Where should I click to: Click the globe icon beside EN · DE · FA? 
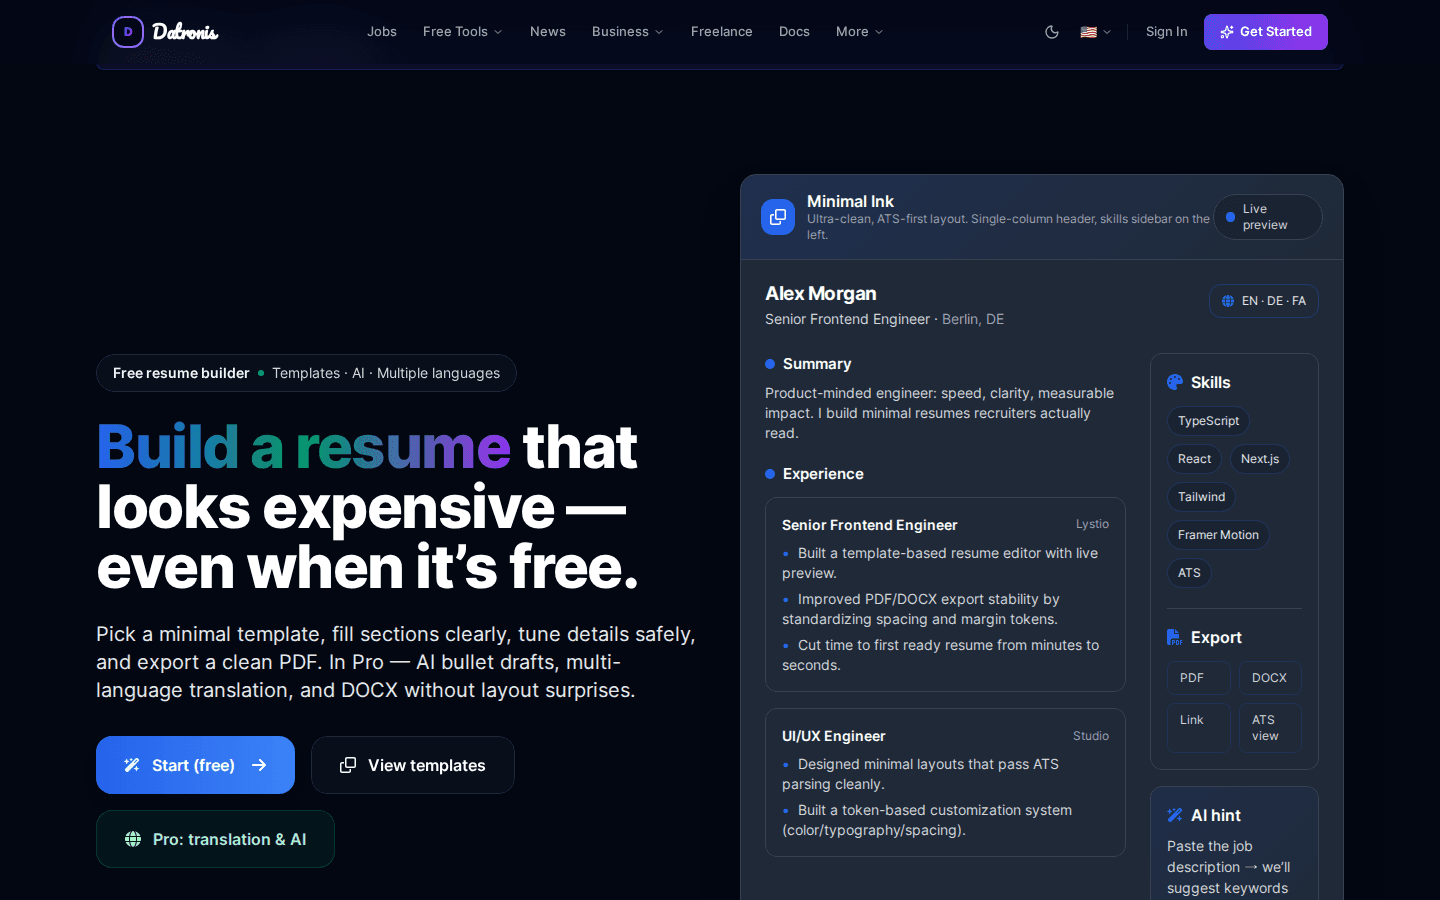[x=1228, y=301]
